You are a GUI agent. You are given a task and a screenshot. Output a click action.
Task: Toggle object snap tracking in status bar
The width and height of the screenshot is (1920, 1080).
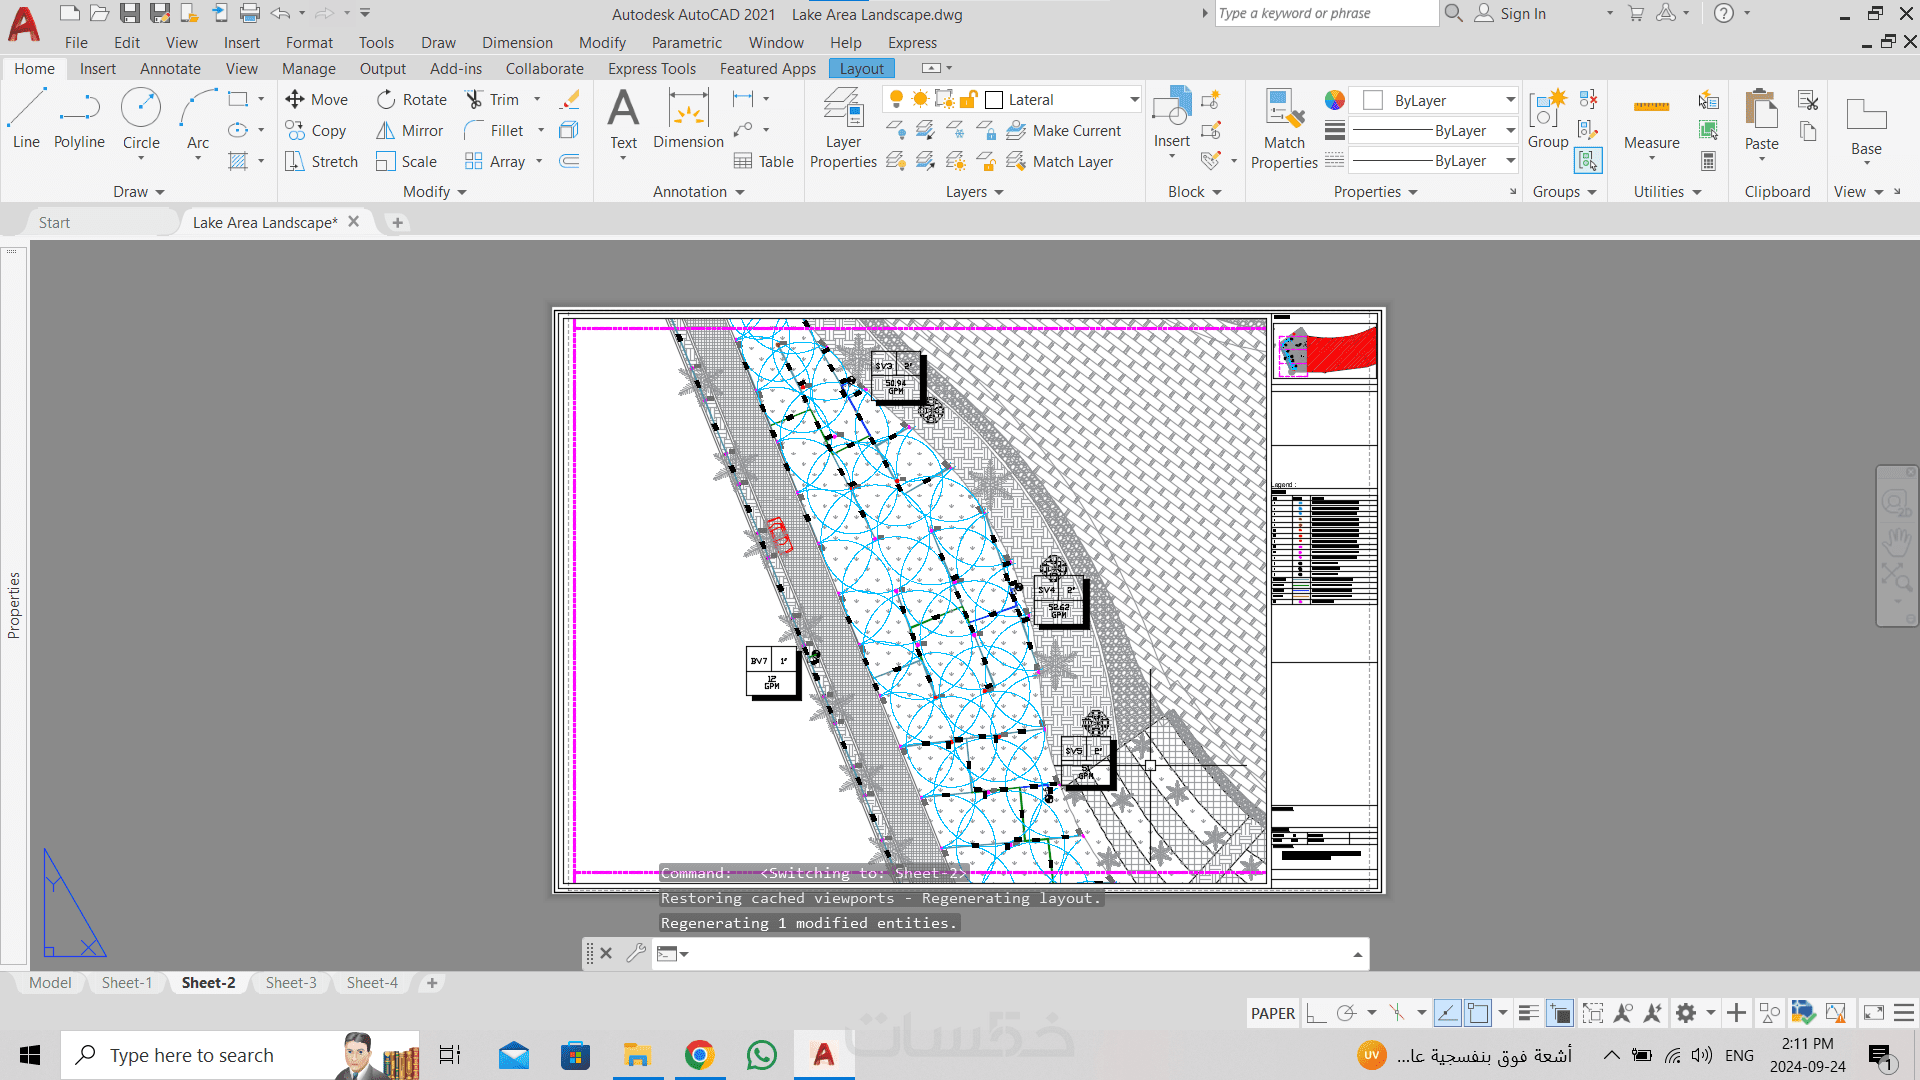[x=1447, y=1013]
